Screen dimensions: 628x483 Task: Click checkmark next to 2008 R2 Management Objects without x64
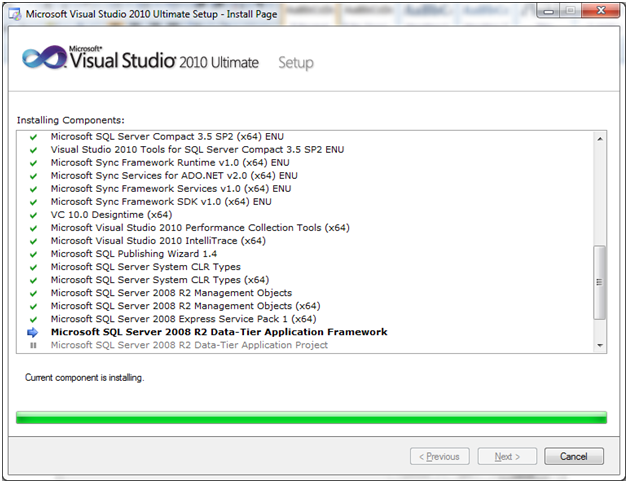point(33,293)
